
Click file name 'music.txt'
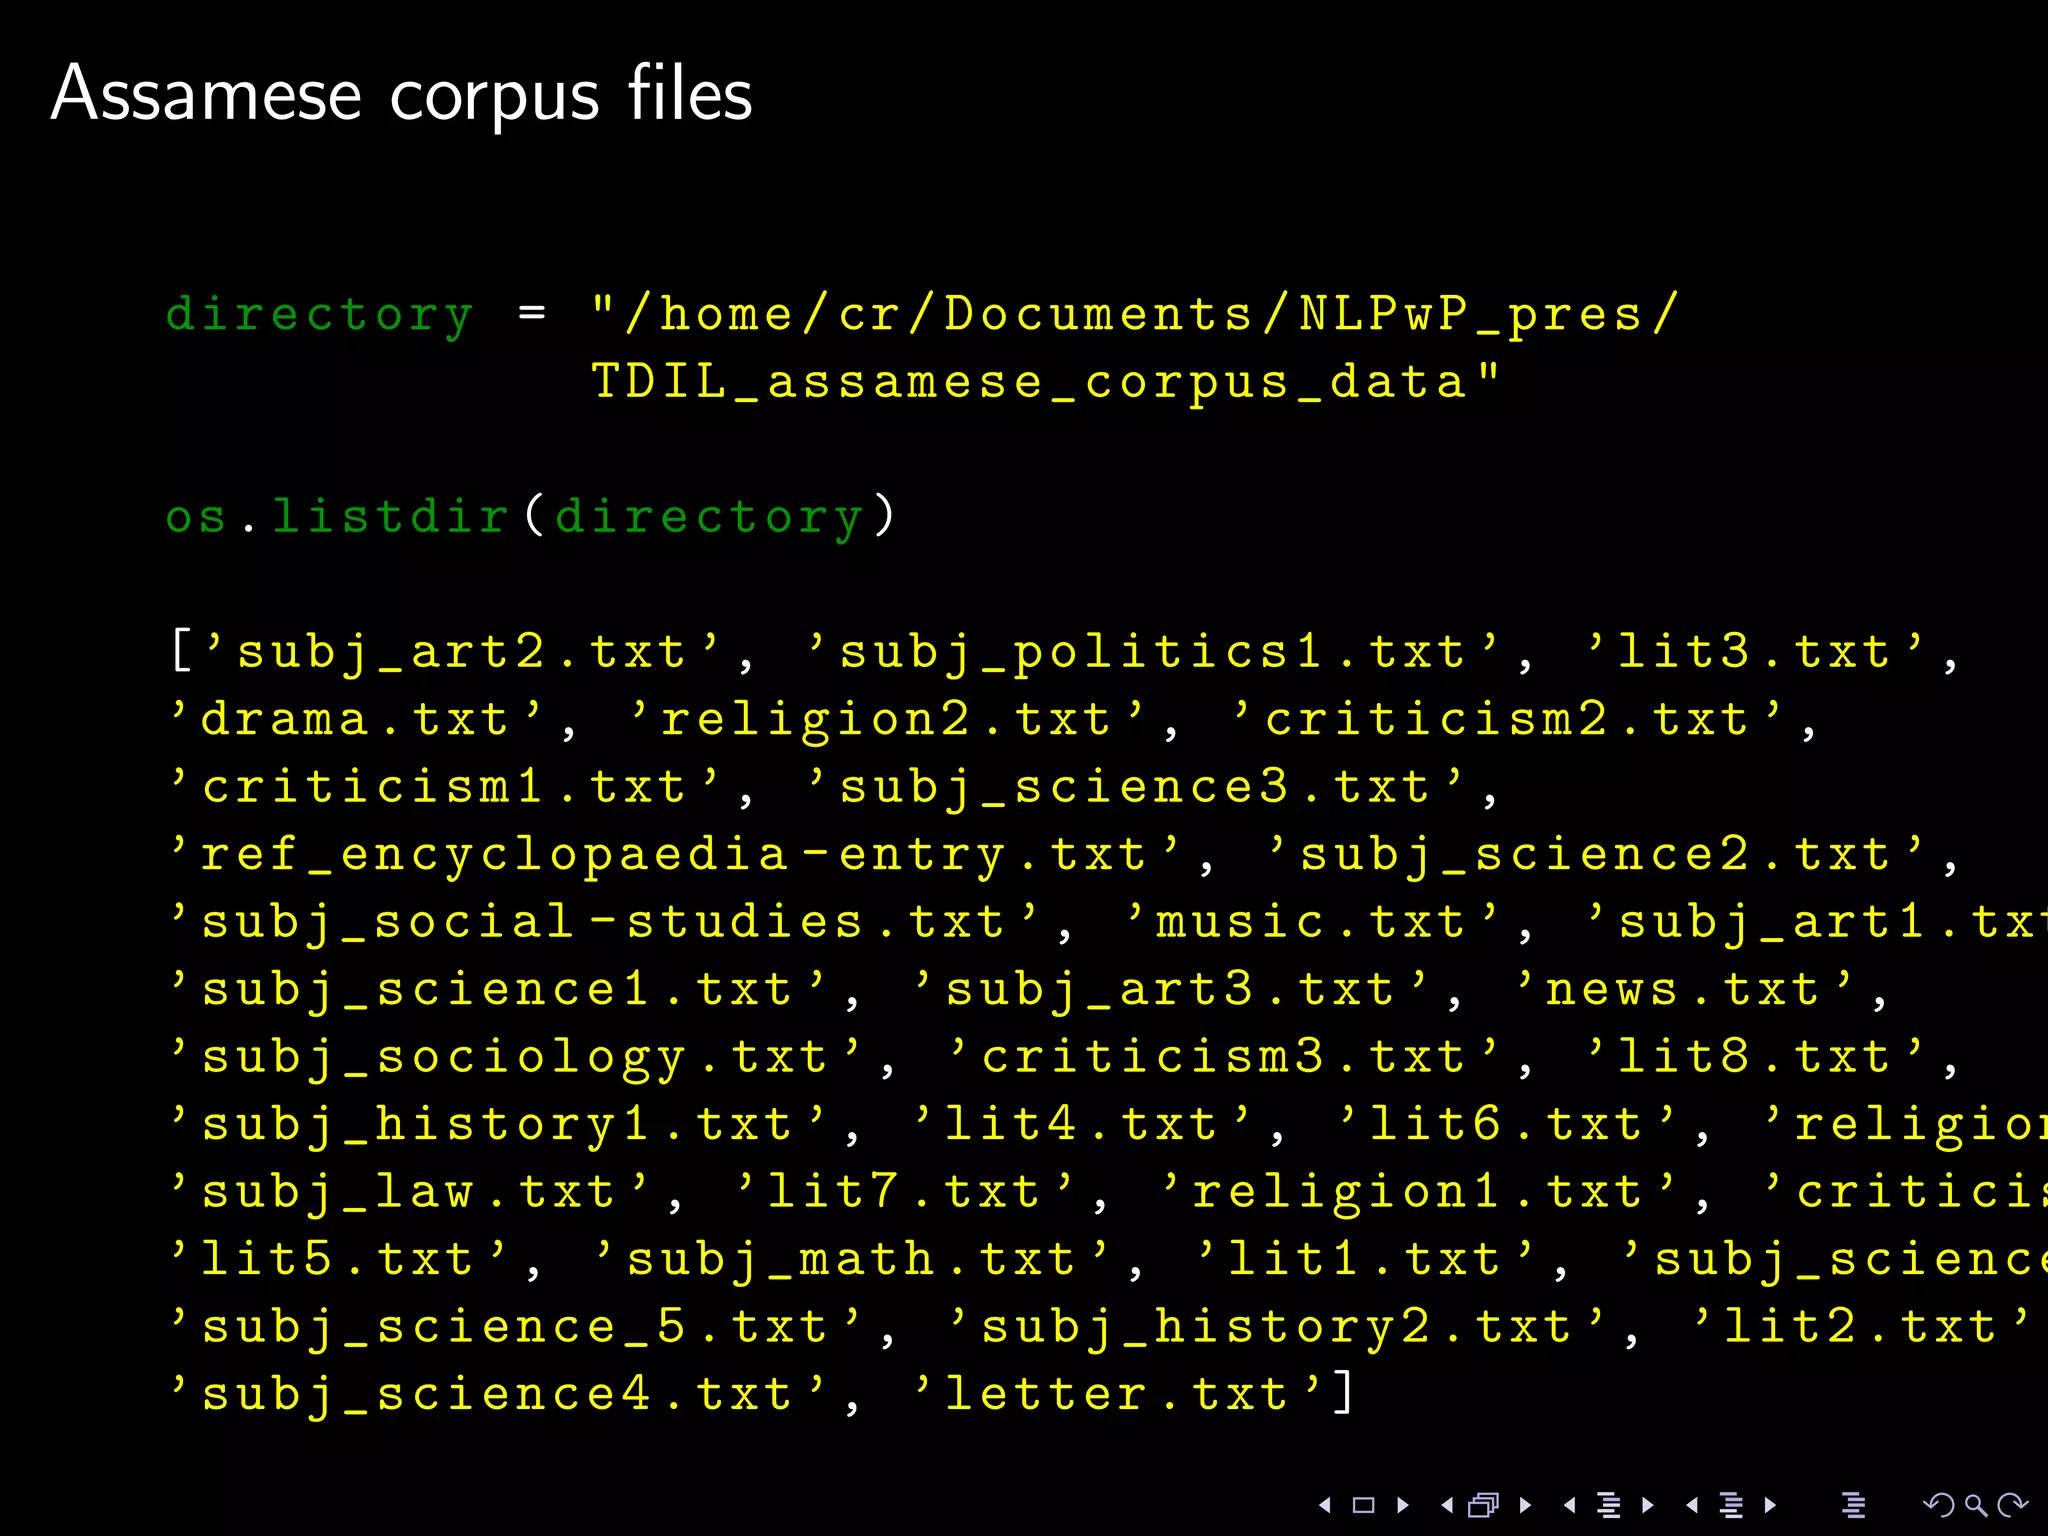pos(1311,921)
